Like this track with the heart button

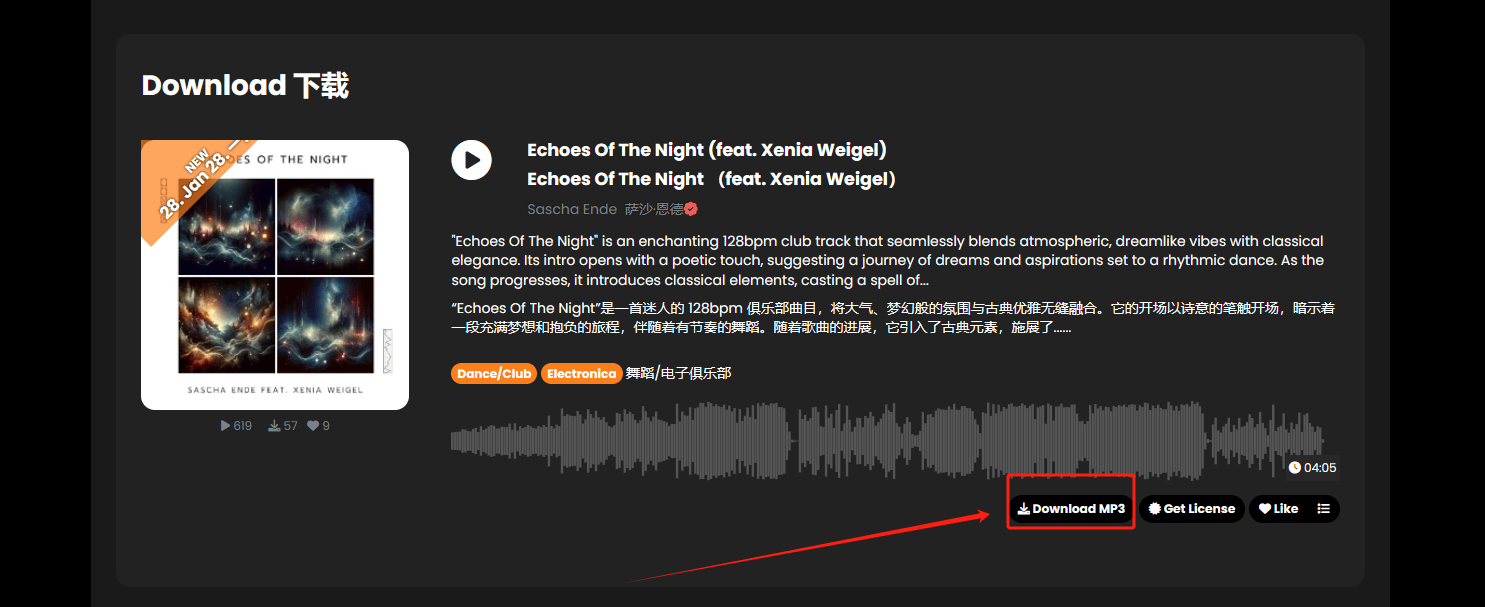(x=1278, y=509)
